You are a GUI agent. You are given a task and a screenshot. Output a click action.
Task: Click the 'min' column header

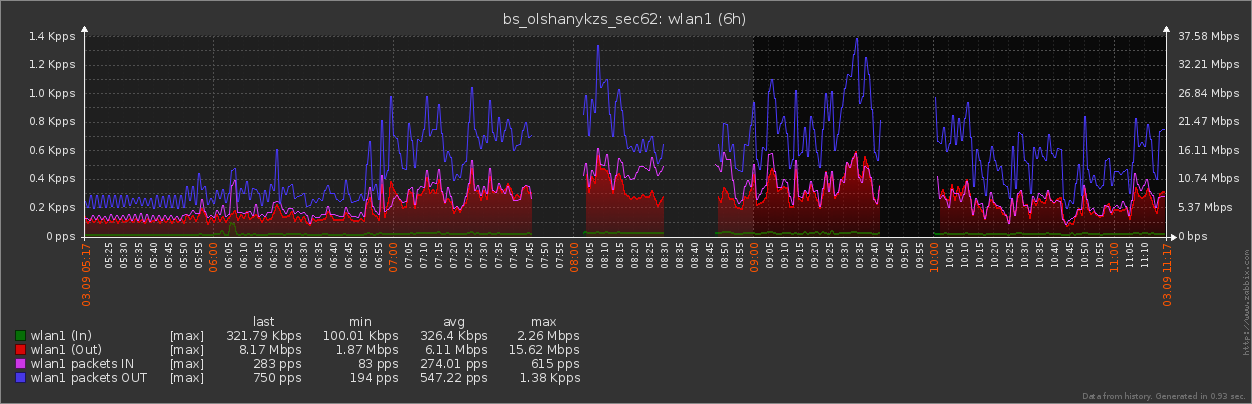[x=360, y=322]
